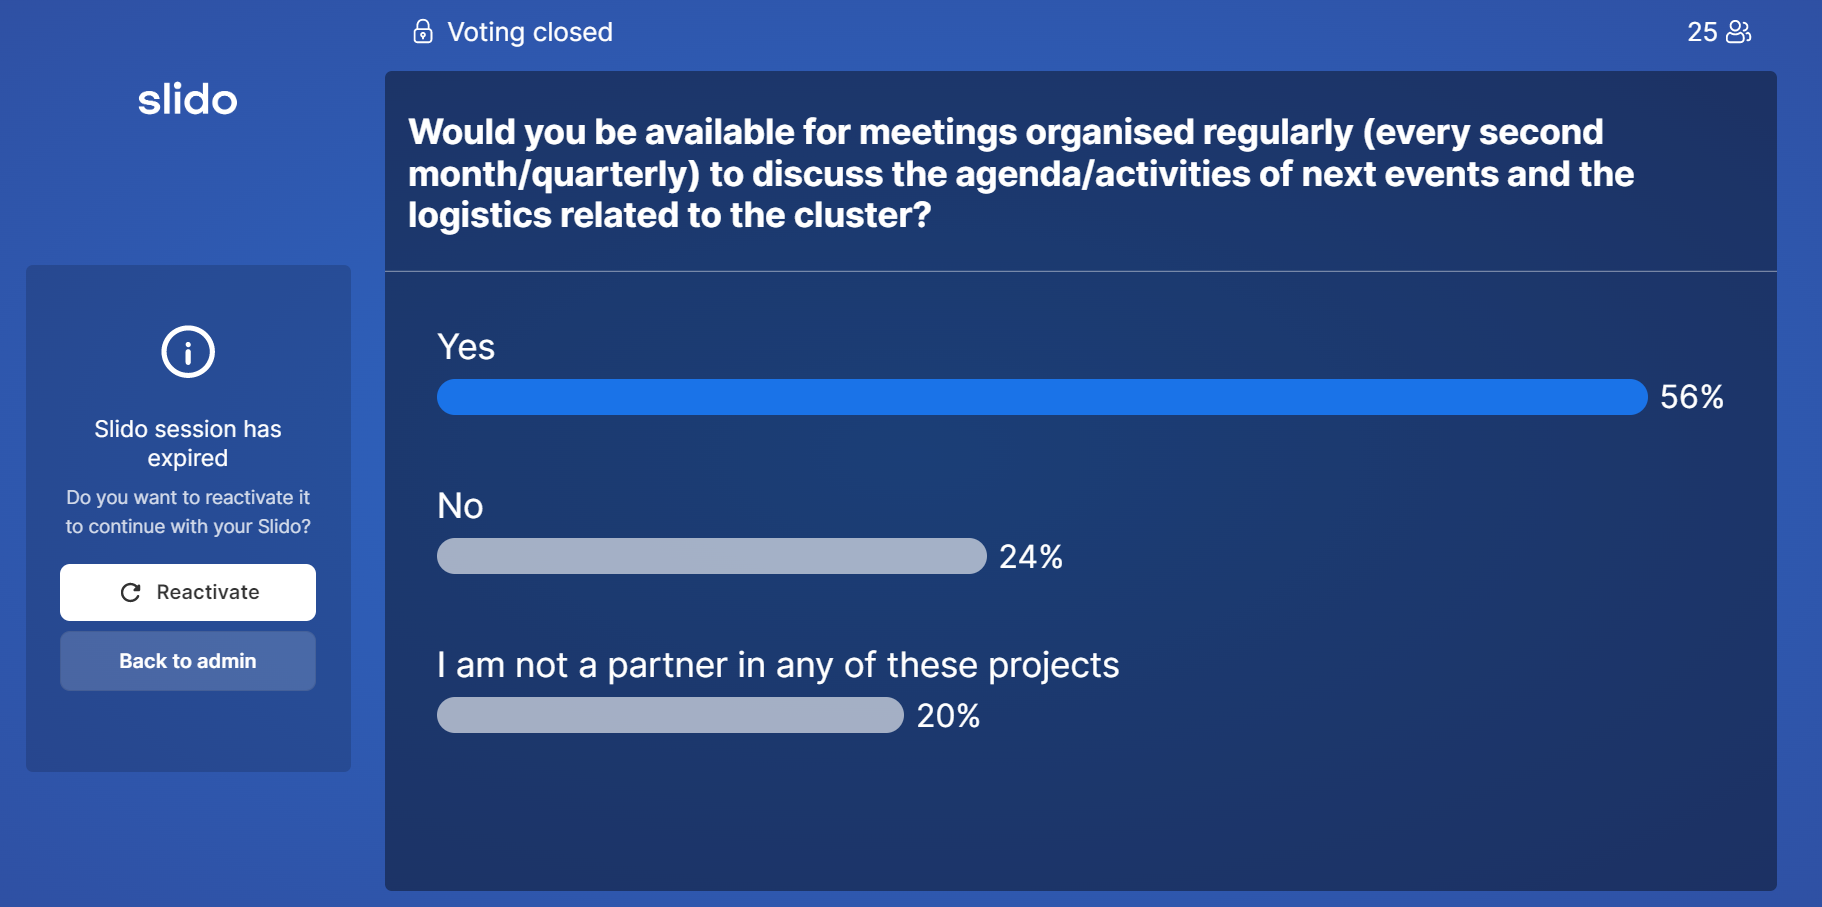
Task: Click the poll question heading text
Action: [1021, 173]
